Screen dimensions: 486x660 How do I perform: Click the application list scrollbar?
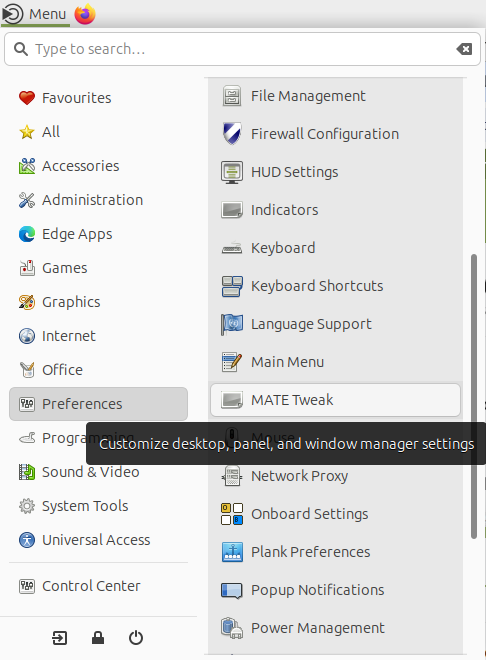474,396
